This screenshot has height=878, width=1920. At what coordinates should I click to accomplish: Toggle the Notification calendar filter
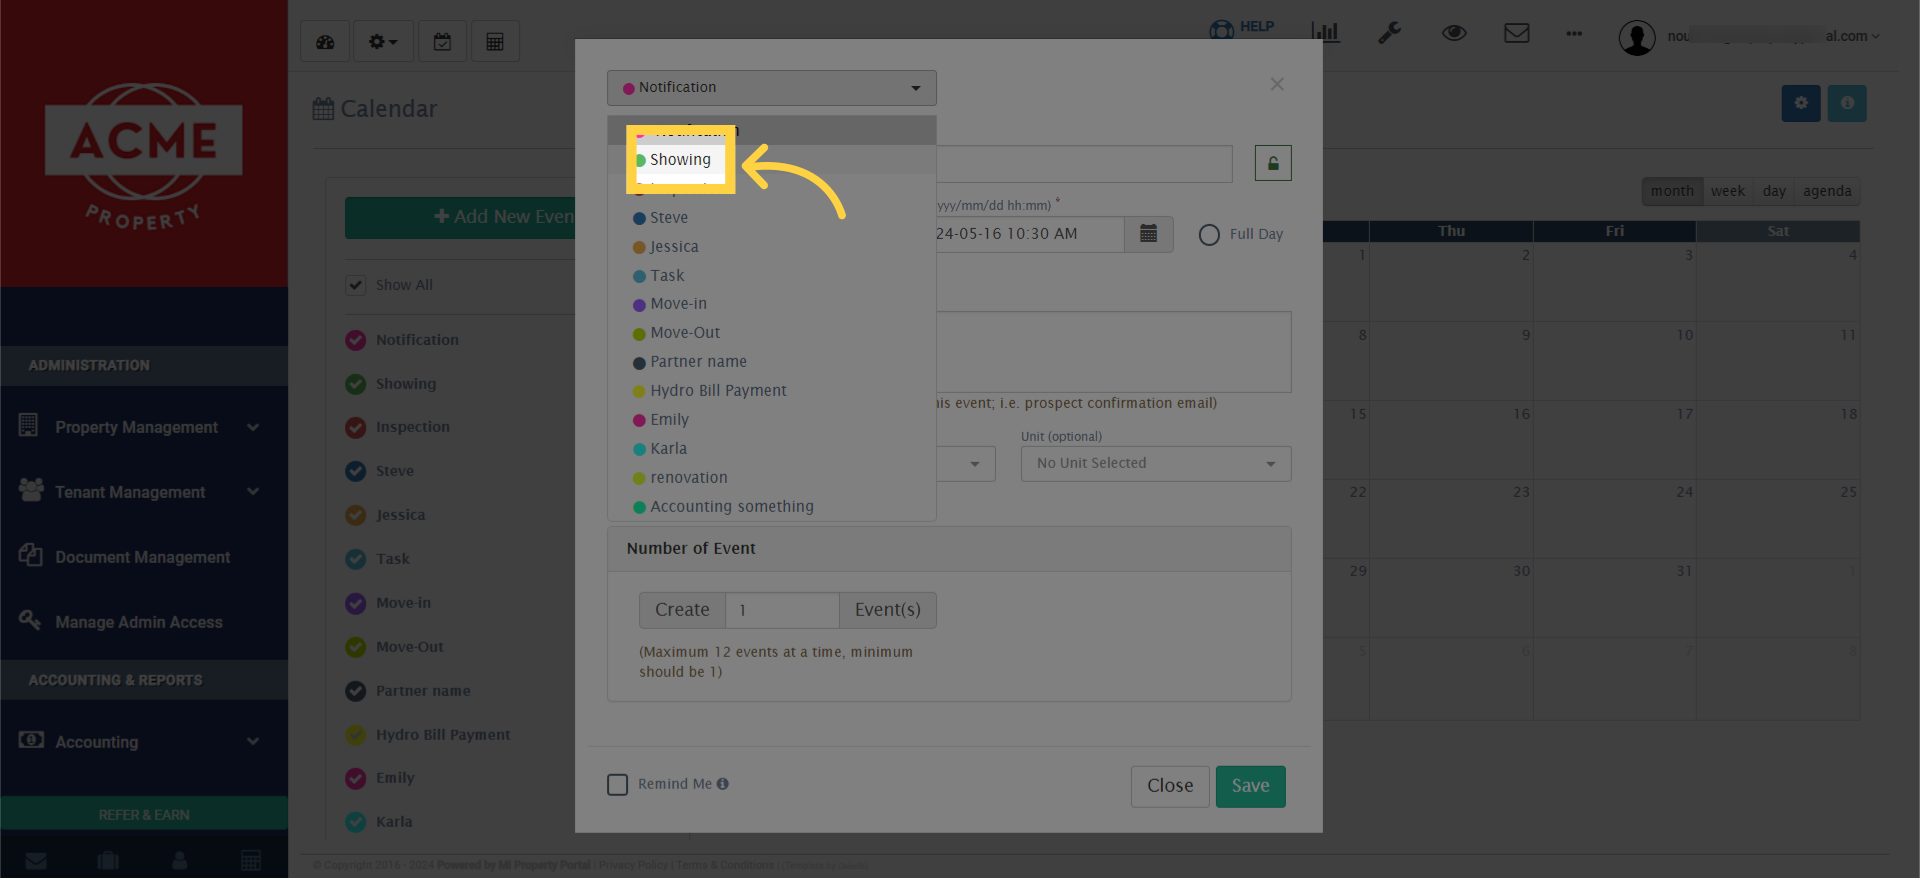(x=356, y=340)
